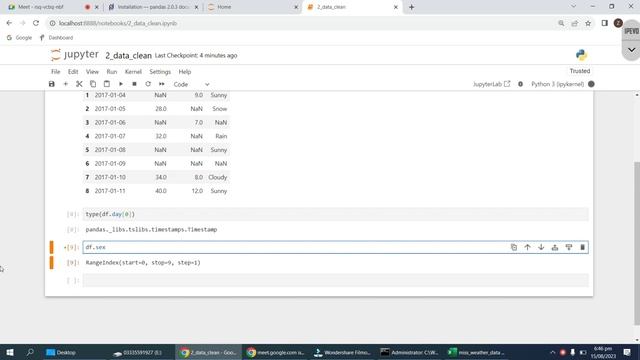
Task: Select the Python 3 (ipykernel) kernel name
Action: (x=557, y=84)
